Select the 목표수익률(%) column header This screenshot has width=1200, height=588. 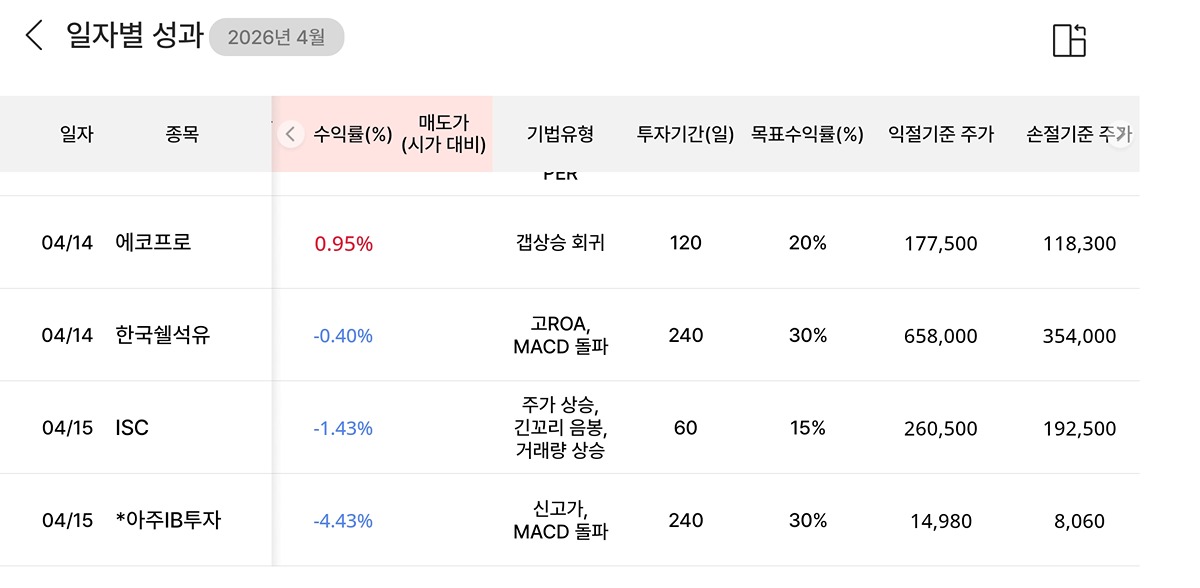point(807,134)
